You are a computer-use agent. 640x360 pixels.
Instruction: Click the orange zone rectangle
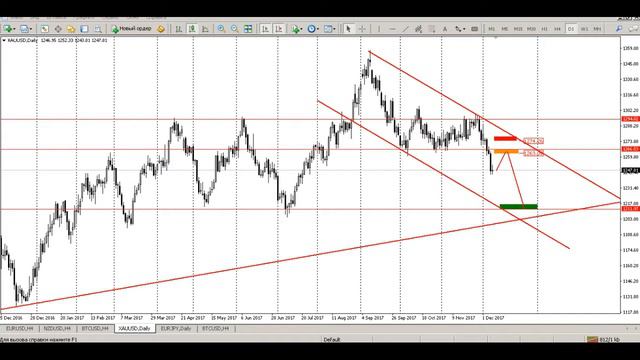pyautogui.click(x=506, y=151)
